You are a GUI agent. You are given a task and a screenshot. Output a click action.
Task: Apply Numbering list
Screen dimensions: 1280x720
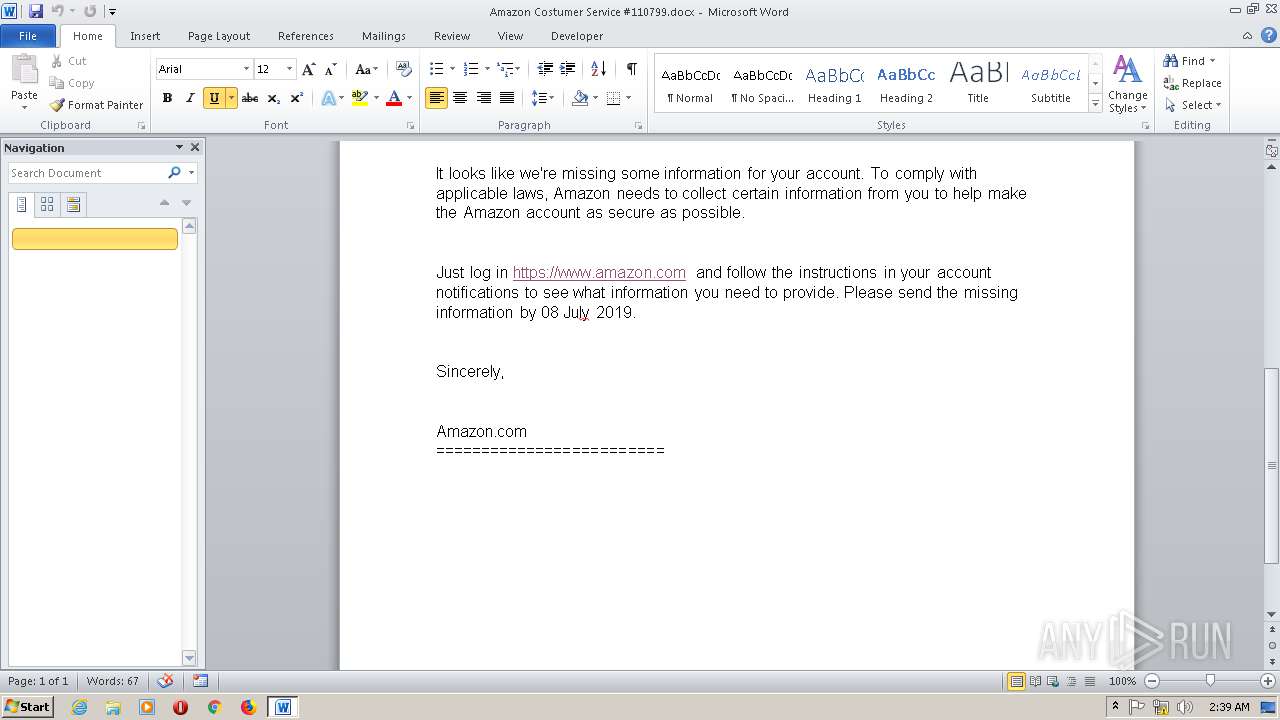coord(471,69)
